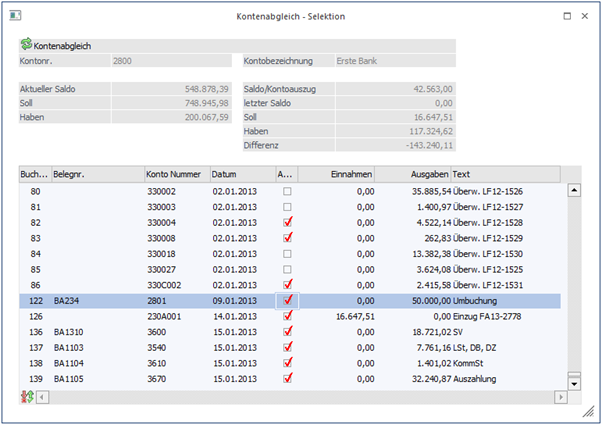Uncheck the checkbox for row 82
The height and width of the screenshot is (425, 602).
point(288,221)
